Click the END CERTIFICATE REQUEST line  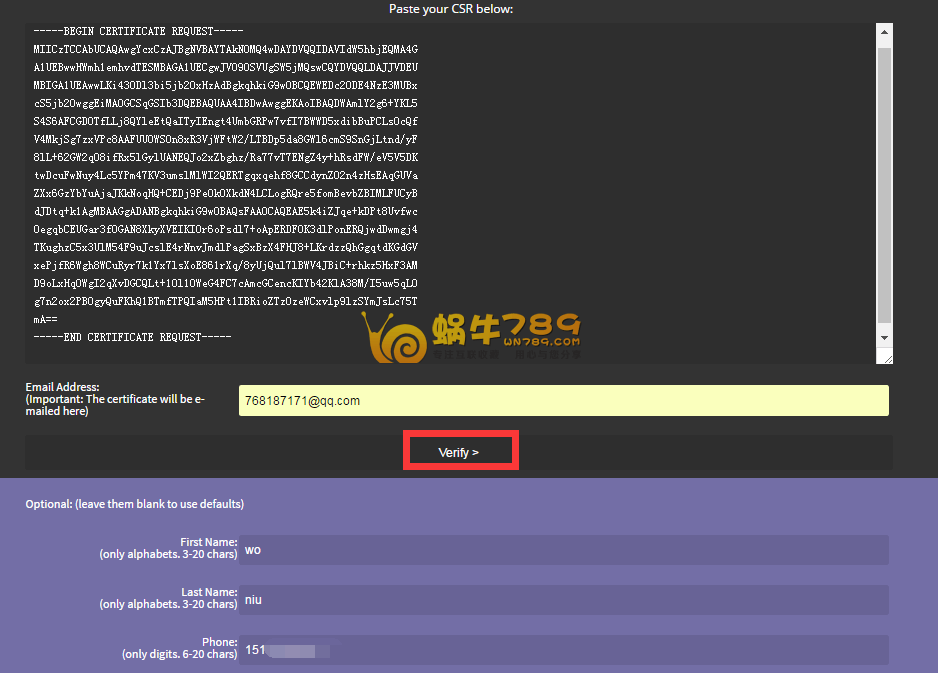tap(132, 337)
